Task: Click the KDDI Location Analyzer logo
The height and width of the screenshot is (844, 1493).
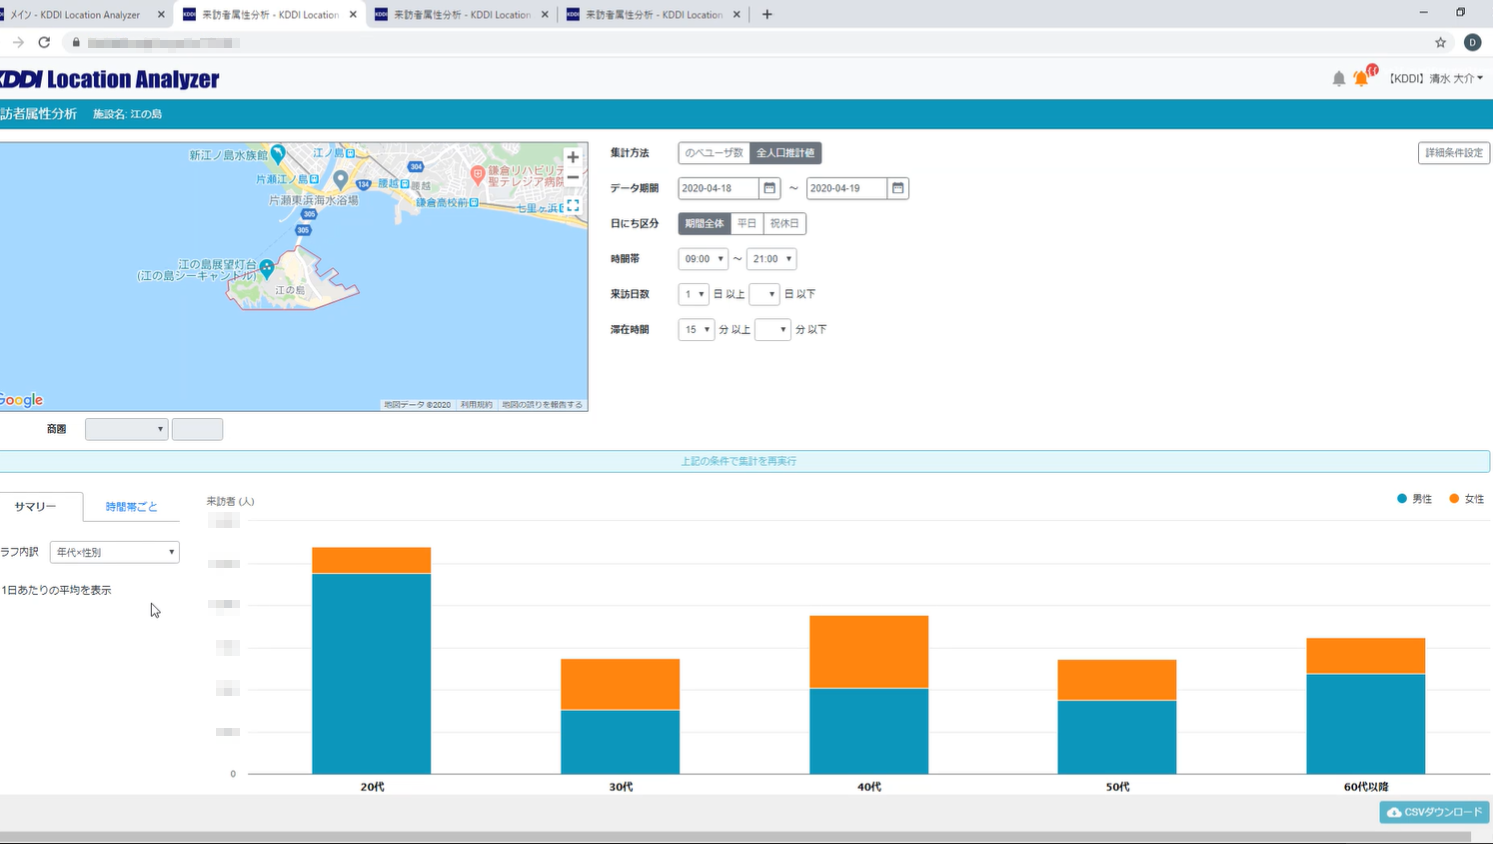Action: click(x=109, y=79)
